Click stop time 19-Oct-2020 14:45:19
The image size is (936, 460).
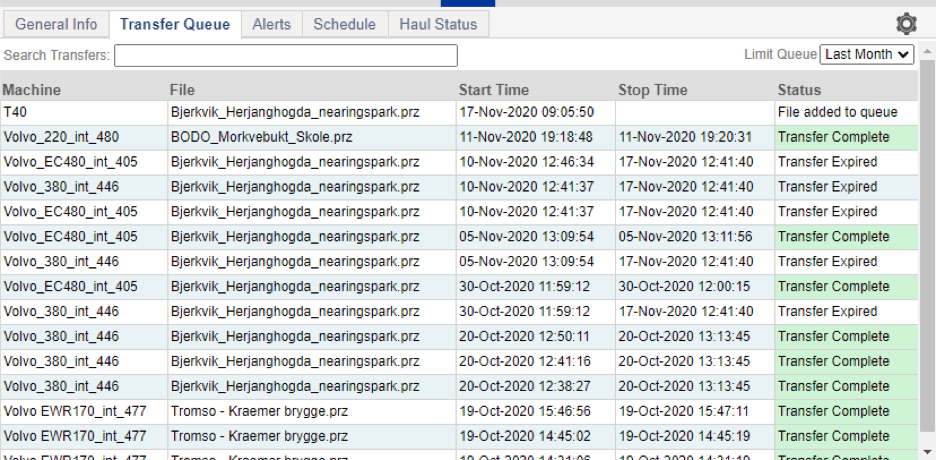pyautogui.click(x=683, y=437)
